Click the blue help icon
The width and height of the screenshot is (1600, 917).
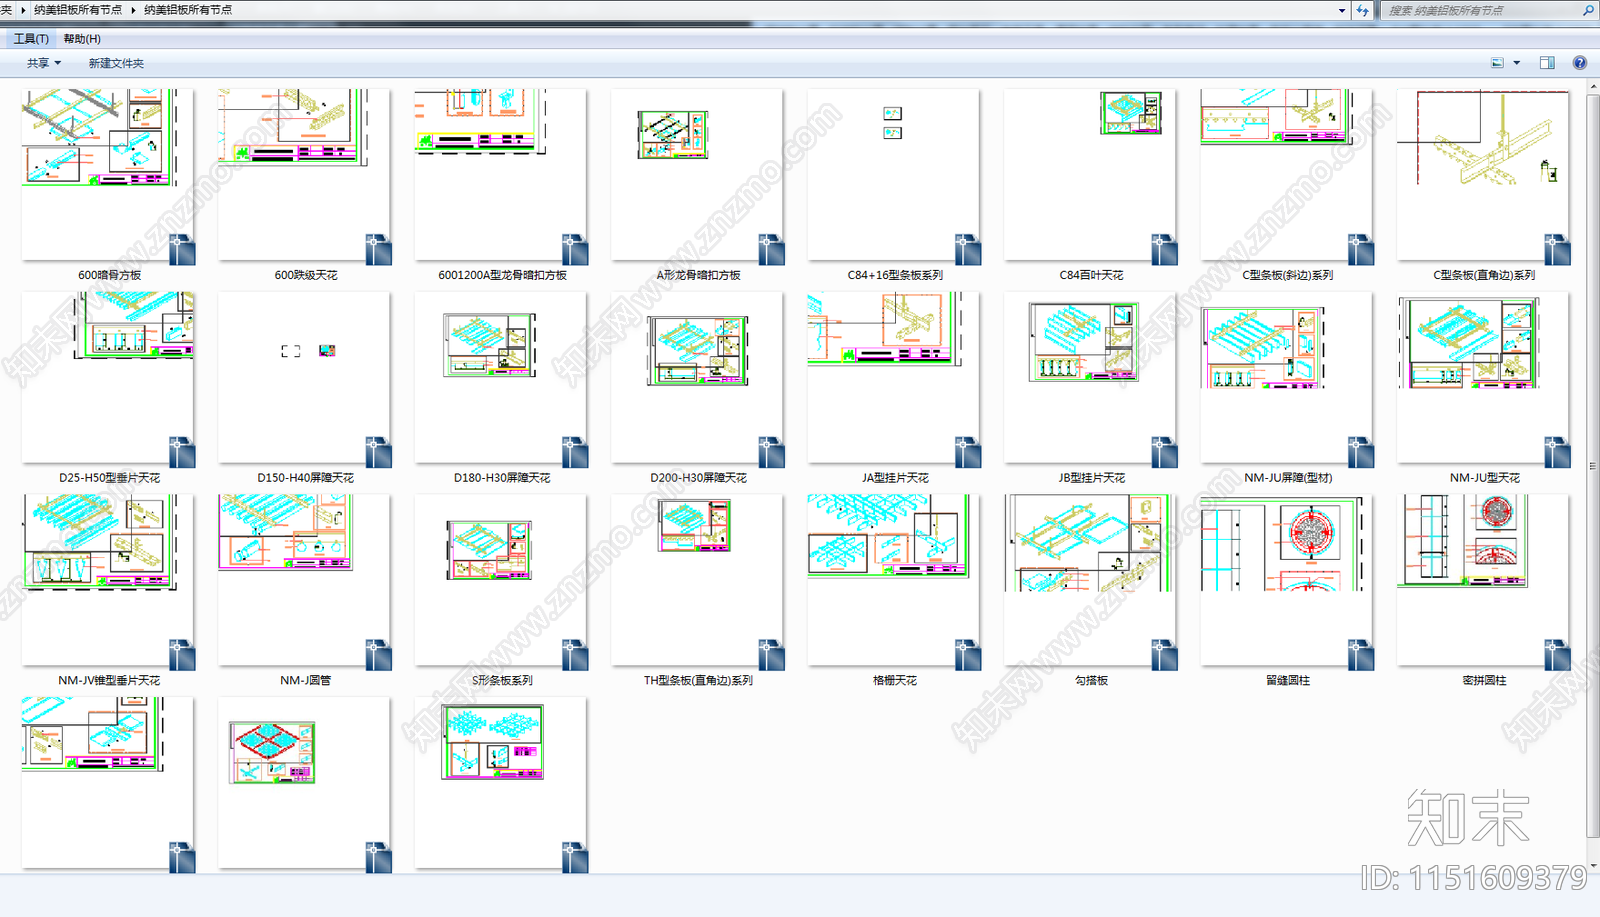click(x=1579, y=63)
